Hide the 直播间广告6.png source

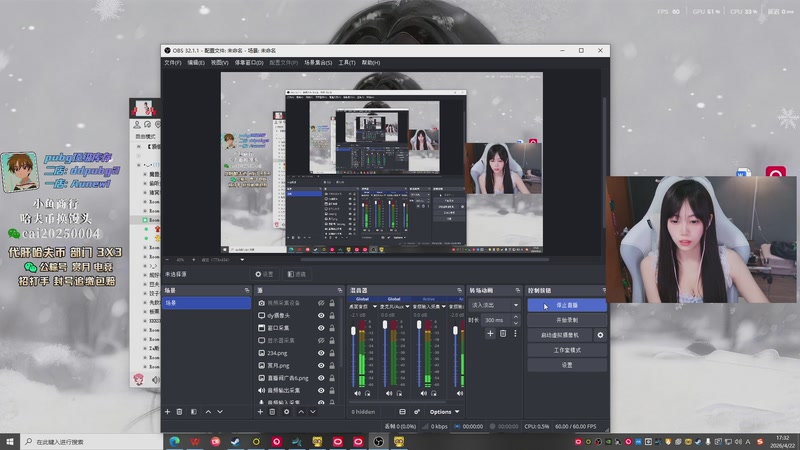321,378
